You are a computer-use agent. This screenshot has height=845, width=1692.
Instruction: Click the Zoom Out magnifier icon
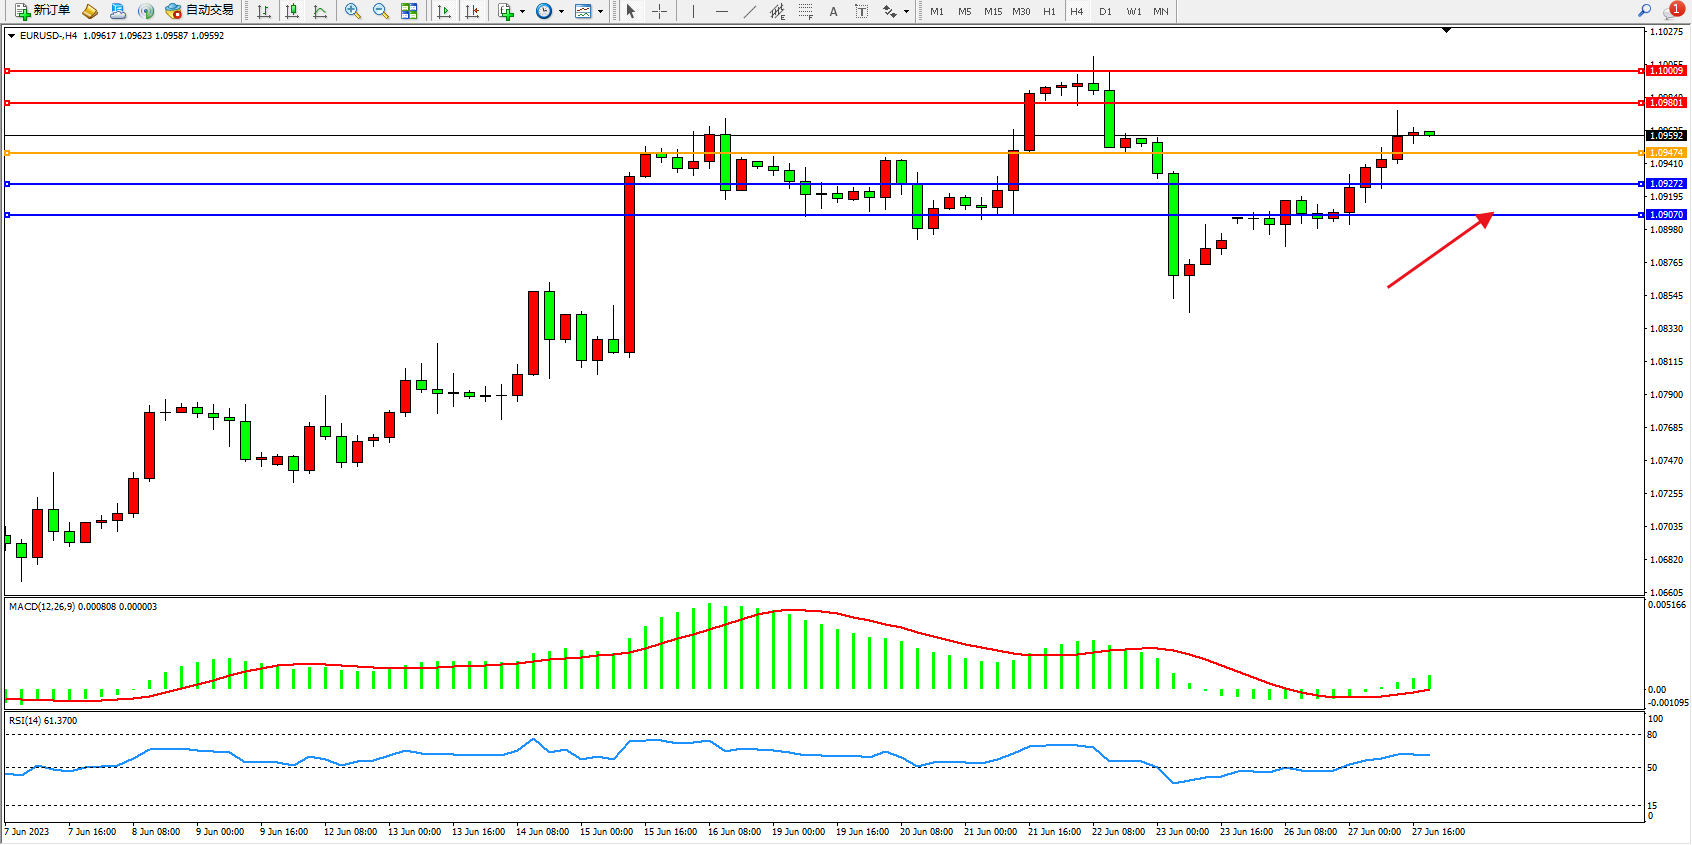(x=380, y=11)
